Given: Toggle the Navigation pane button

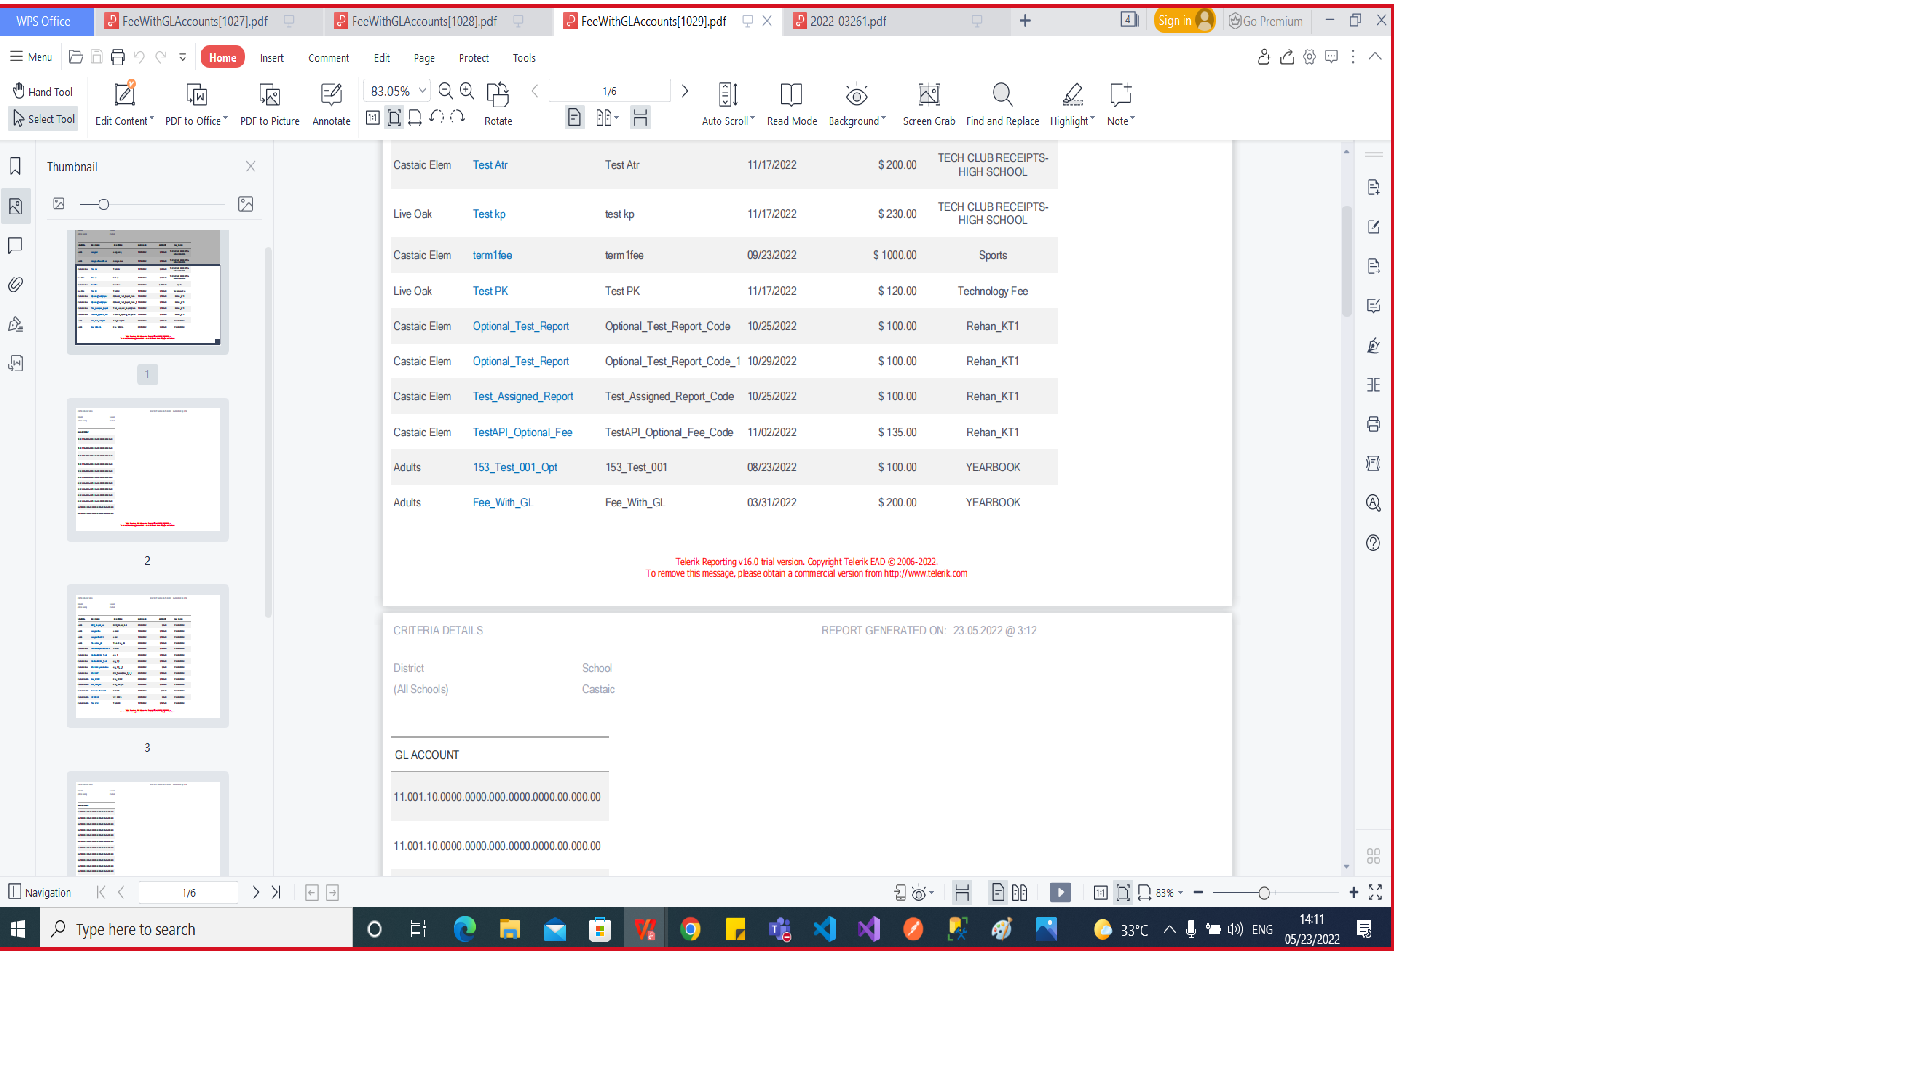Looking at the screenshot, I should pyautogui.click(x=40, y=892).
